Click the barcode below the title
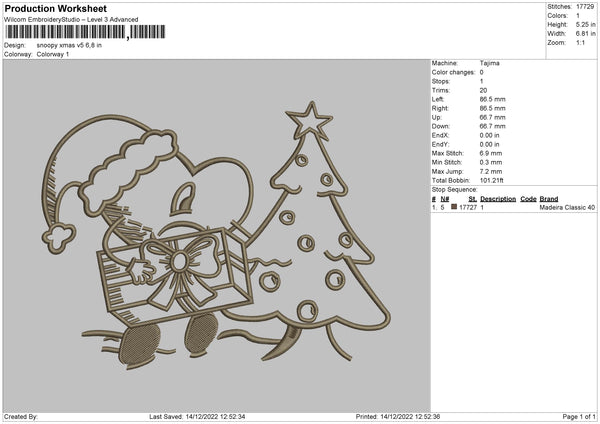600x424 pixels. click(x=85, y=32)
